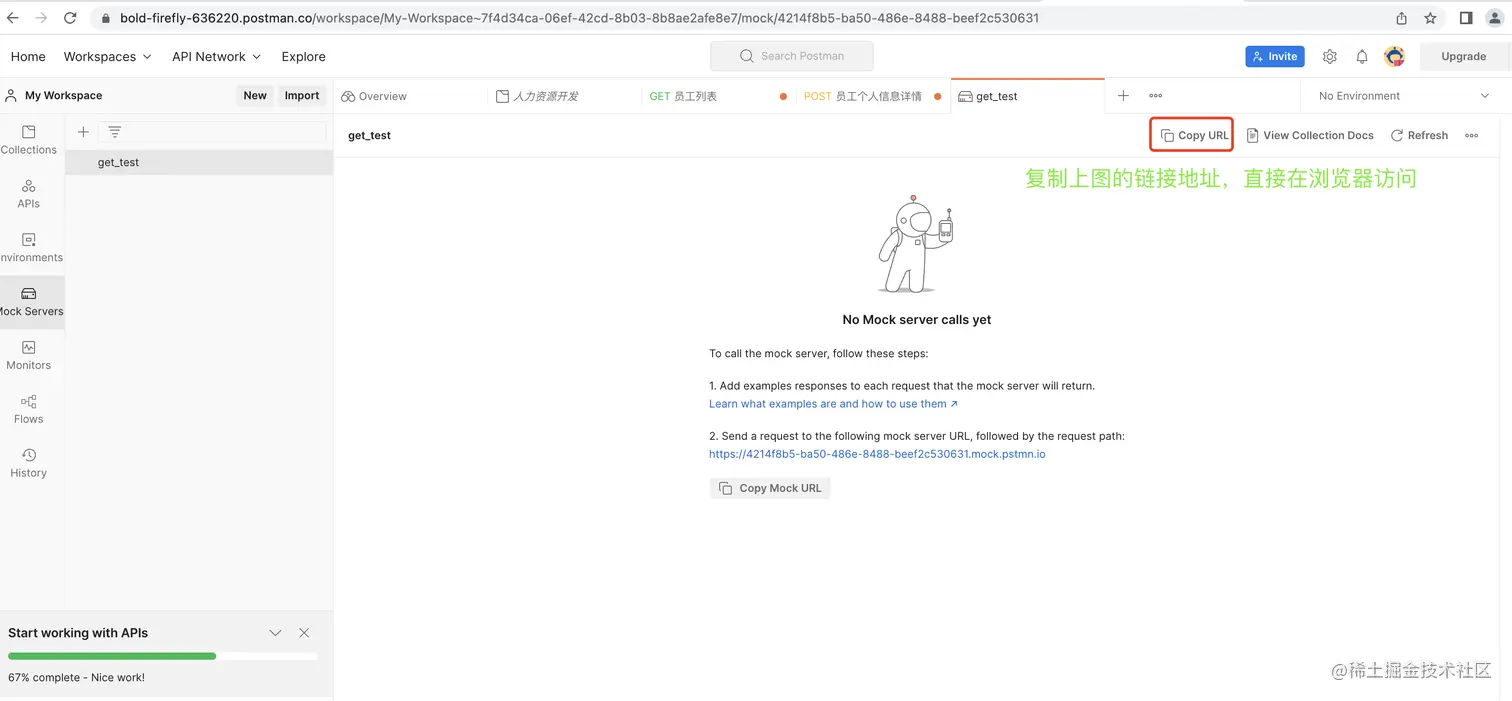Click My Workspace title in sidebar header

[x=63, y=96]
